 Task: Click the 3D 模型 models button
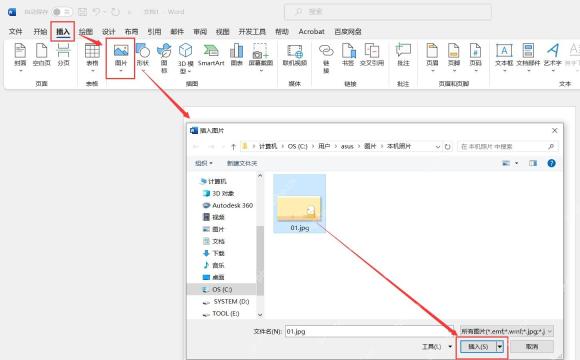185,58
